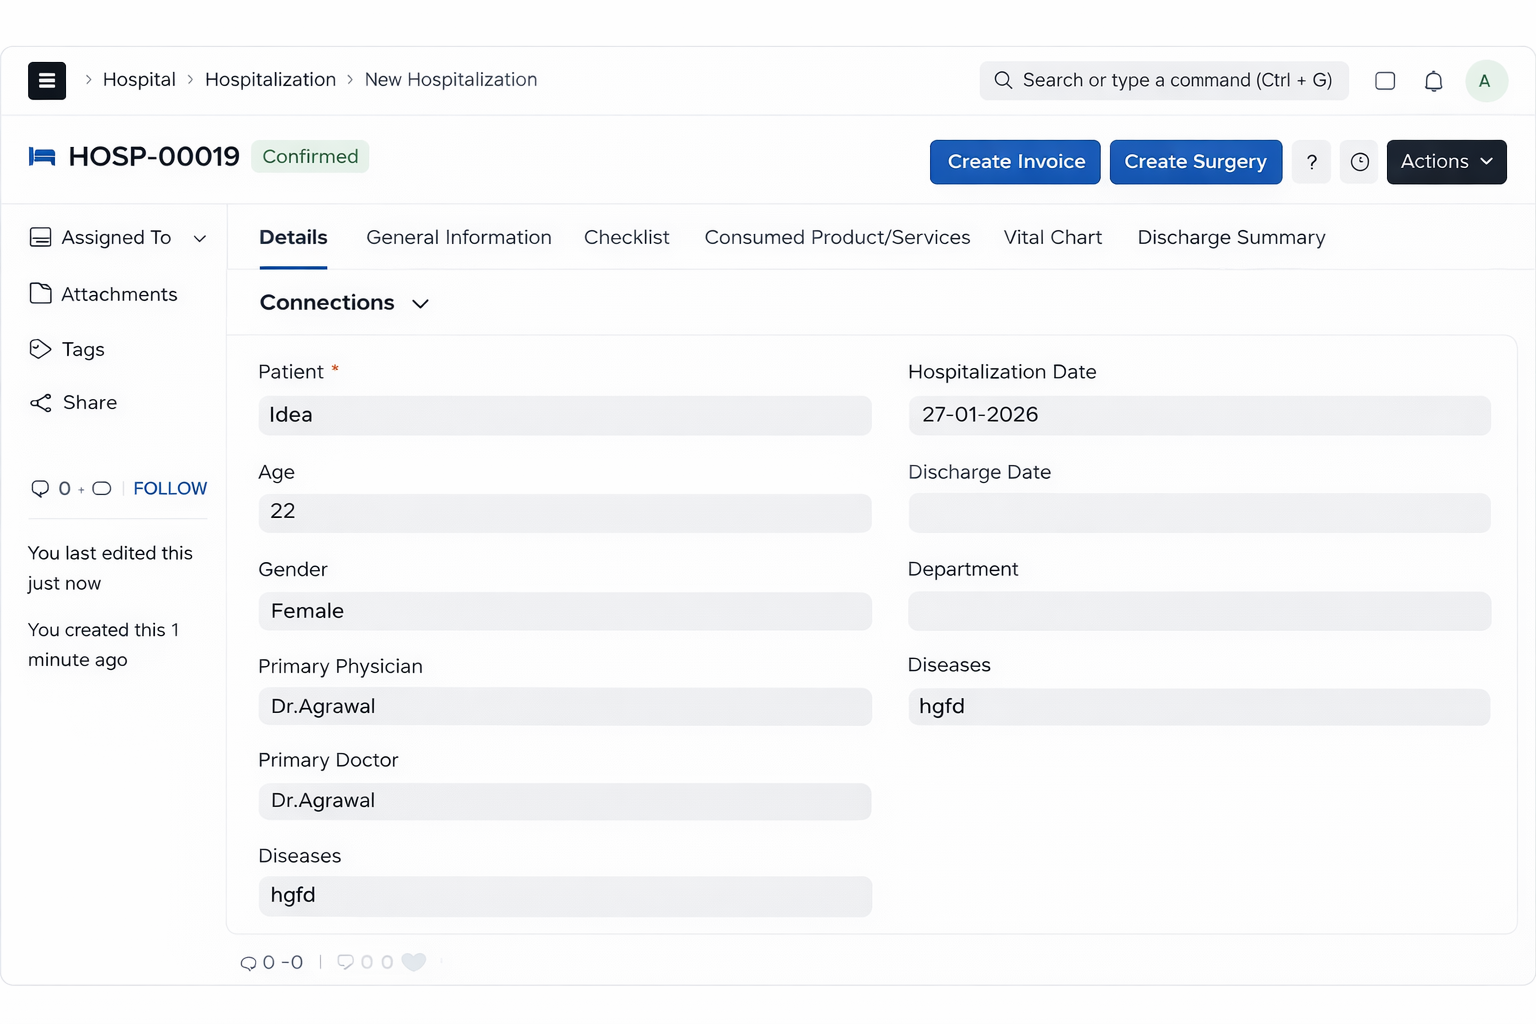Open the clock history icon button
The height and width of the screenshot is (1024, 1536).
click(1359, 162)
